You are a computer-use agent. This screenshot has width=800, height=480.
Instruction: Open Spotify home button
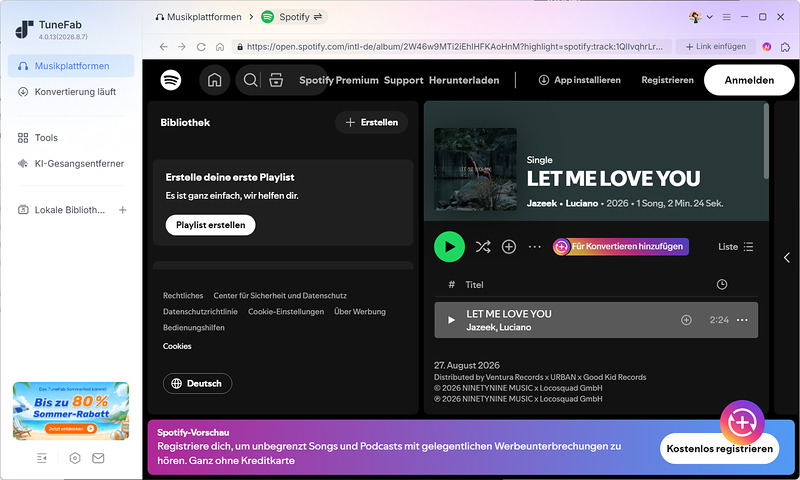[214, 80]
